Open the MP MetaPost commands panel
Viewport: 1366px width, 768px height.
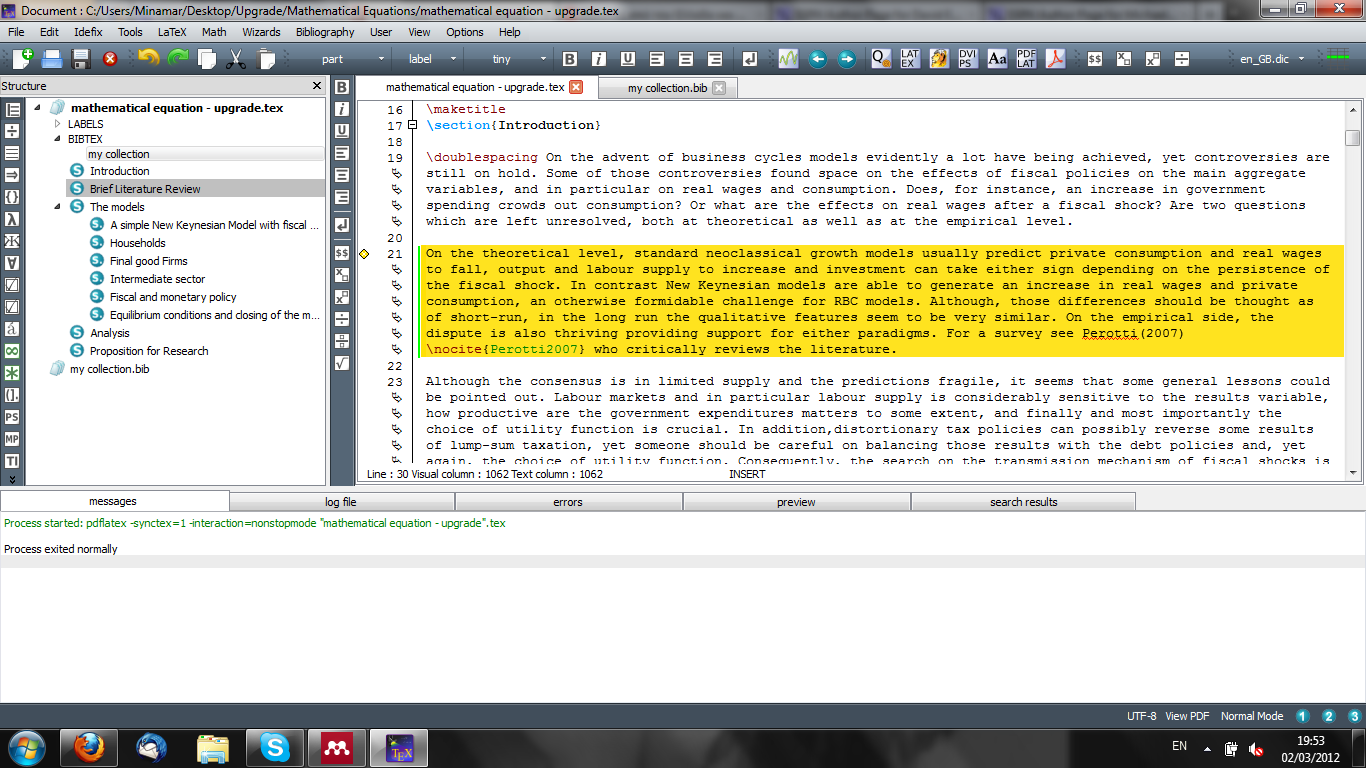(x=12, y=439)
